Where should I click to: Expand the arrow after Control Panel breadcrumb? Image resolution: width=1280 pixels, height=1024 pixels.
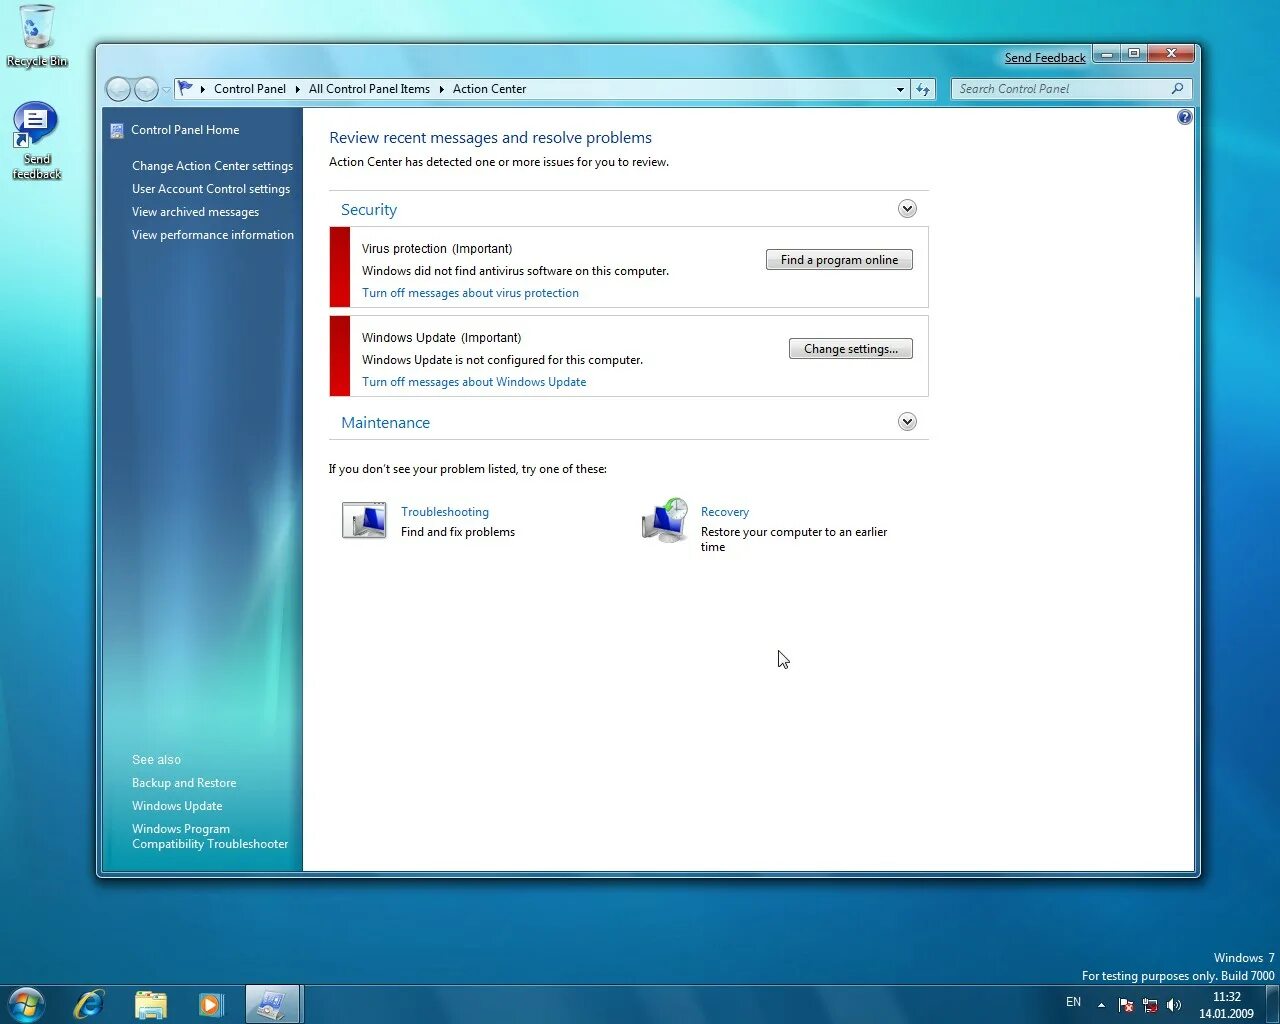tap(297, 89)
